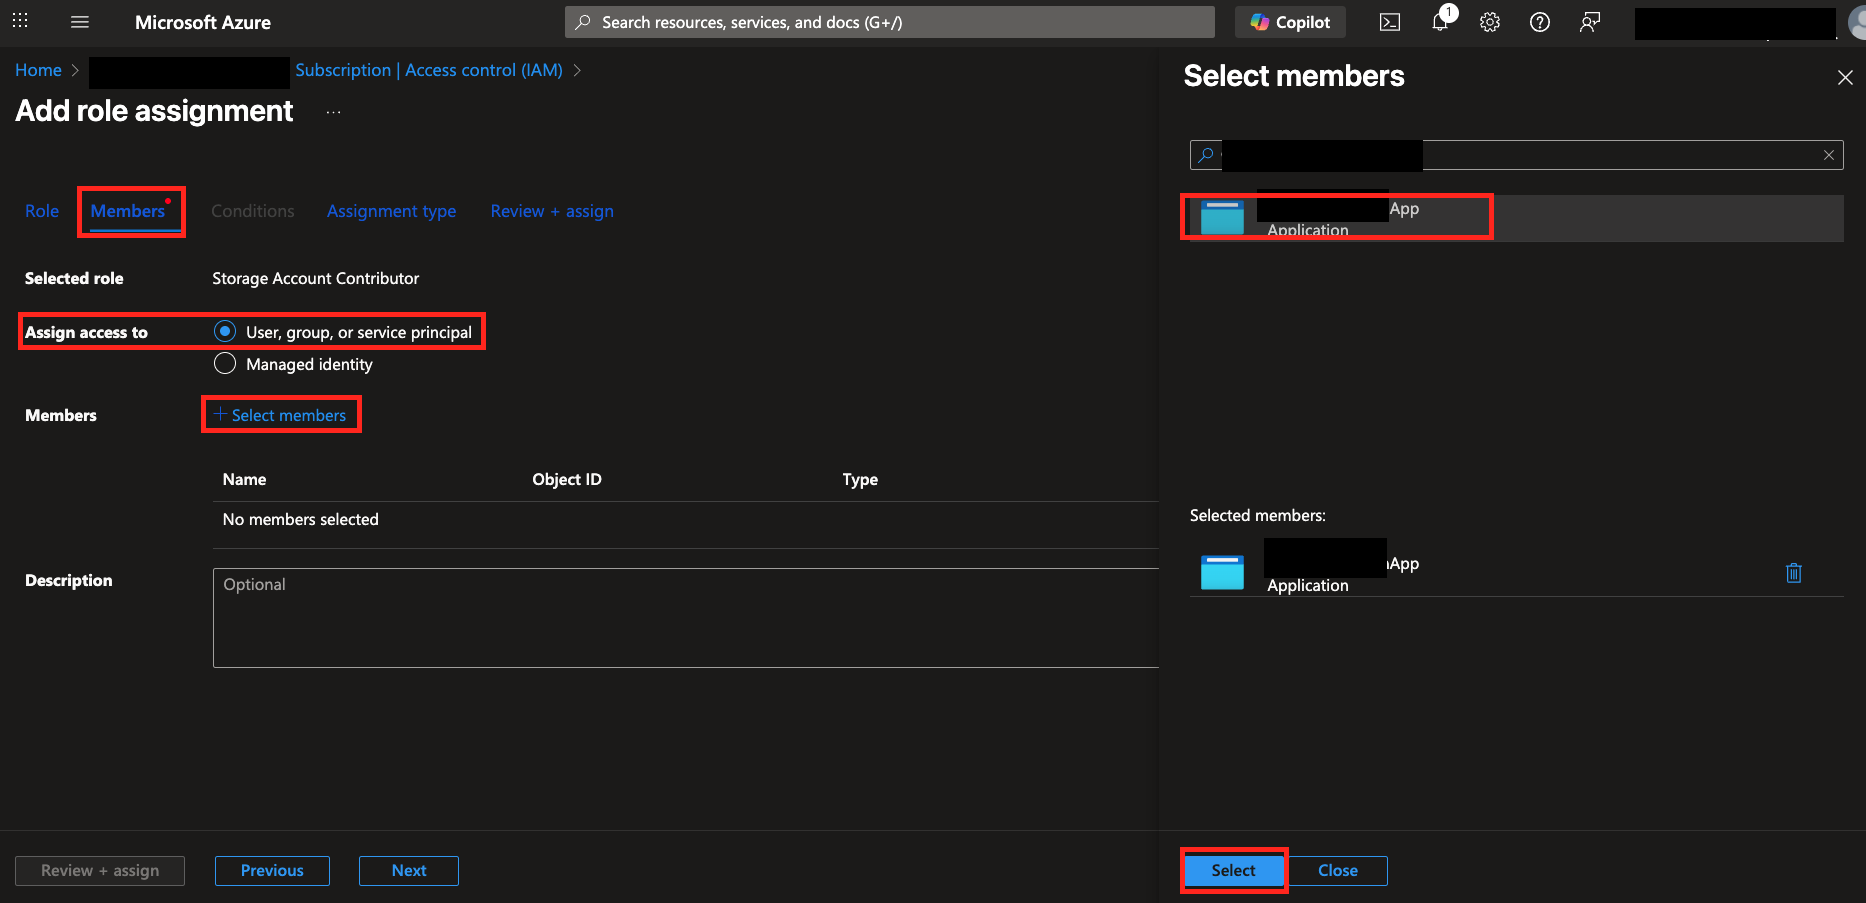Open the help question mark icon

tap(1540, 22)
